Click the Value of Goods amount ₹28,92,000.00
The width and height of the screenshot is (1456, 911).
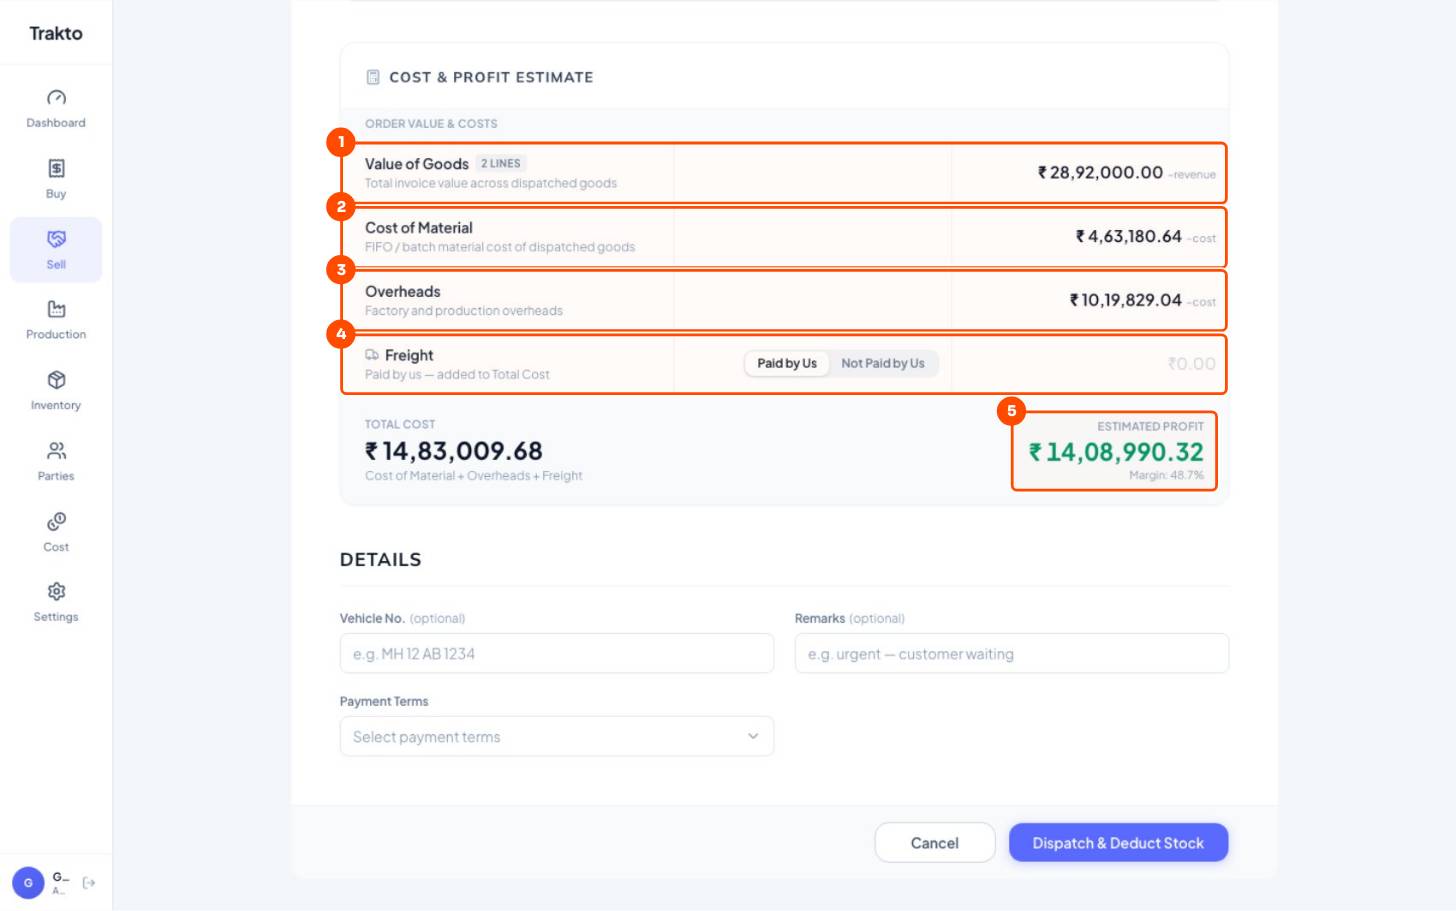point(1100,172)
